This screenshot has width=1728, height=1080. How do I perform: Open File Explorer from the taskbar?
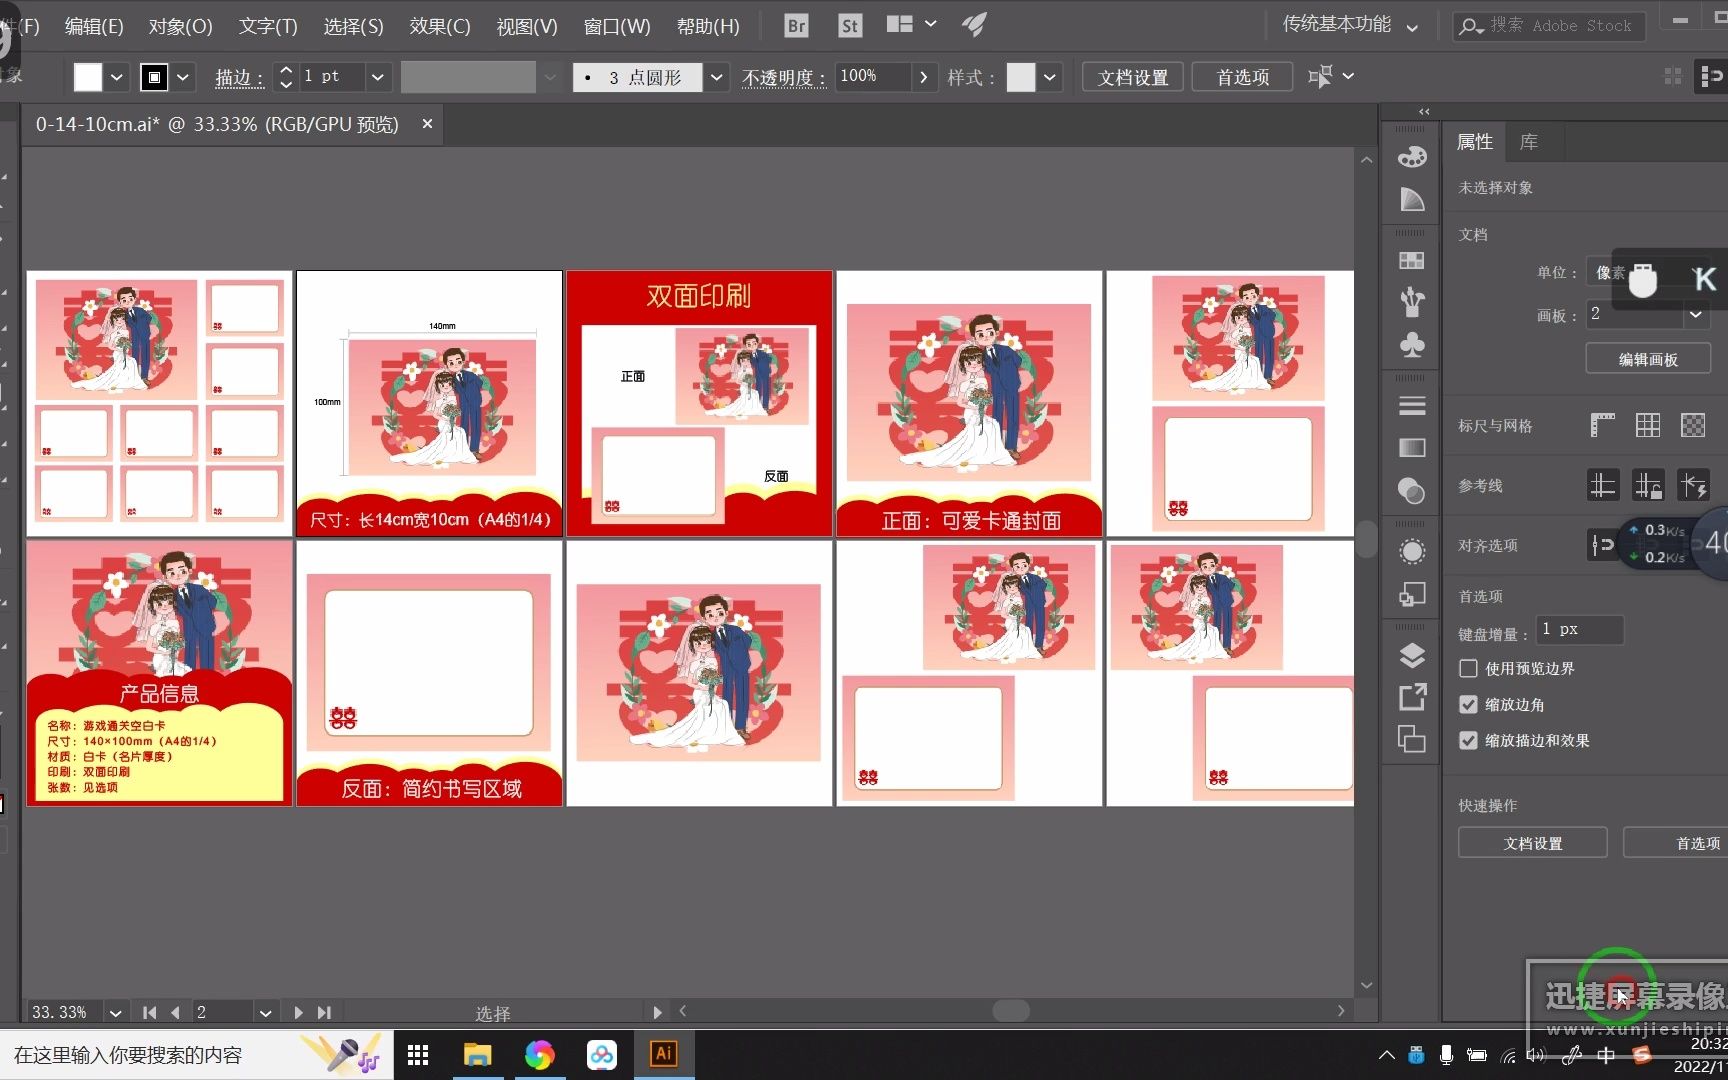[x=478, y=1055]
